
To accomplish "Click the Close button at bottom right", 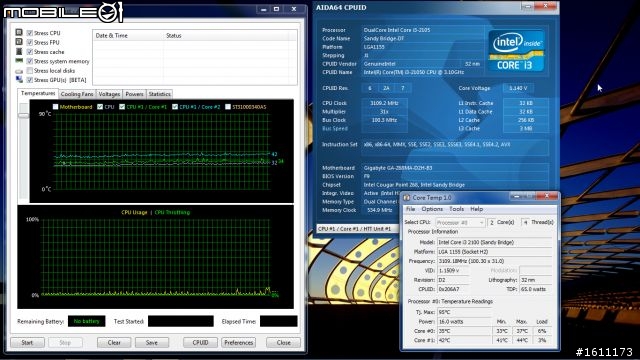I will point(283,342).
